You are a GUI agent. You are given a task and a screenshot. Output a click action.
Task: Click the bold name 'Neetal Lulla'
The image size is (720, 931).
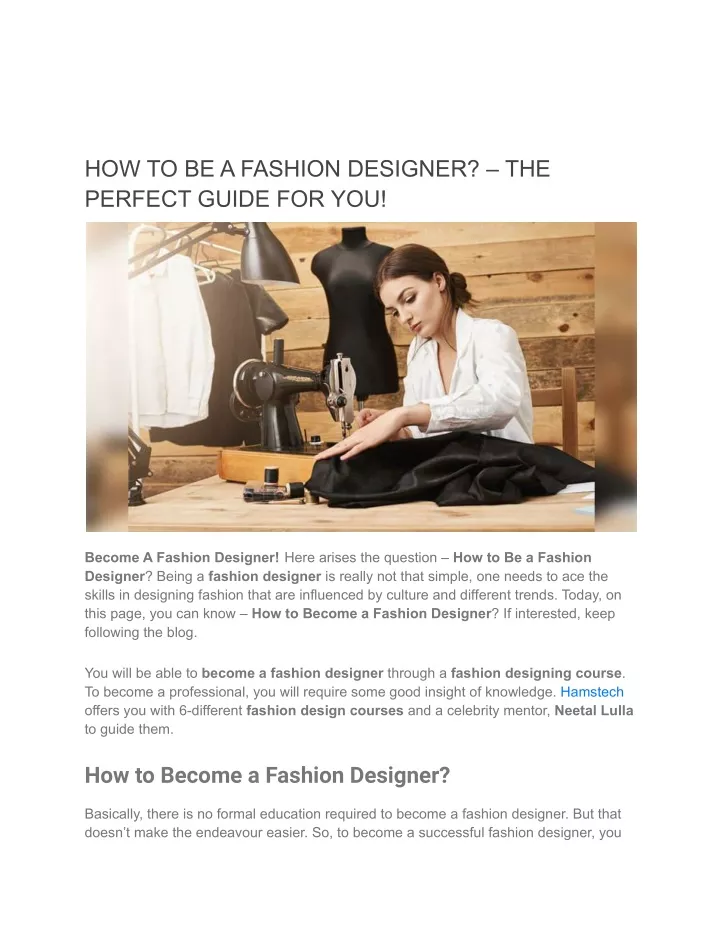(594, 711)
